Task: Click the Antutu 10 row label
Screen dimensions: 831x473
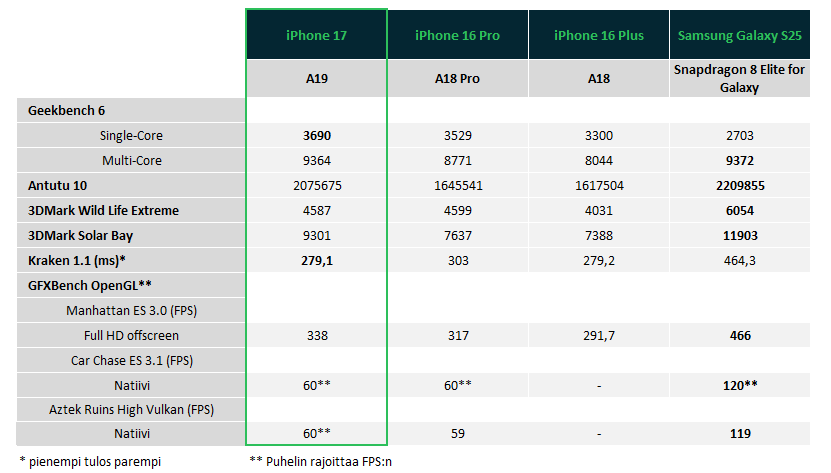Action: [55, 185]
